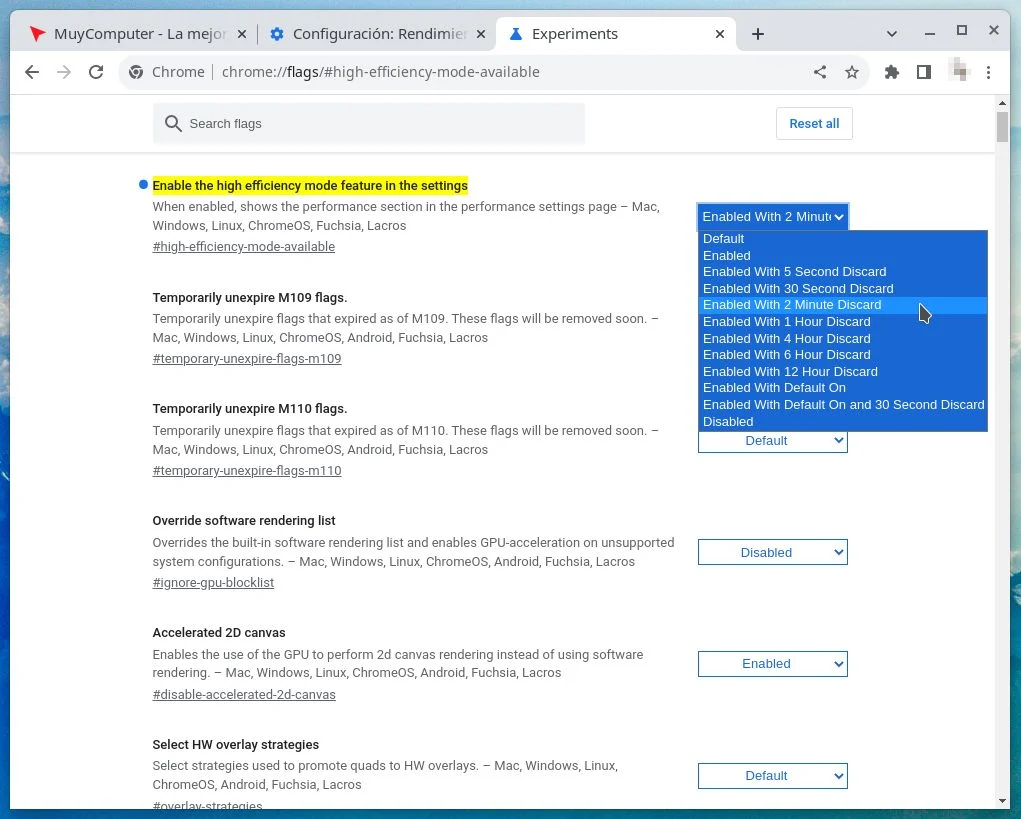The image size is (1021, 819).
Task: Share this page via share icon
Action: coord(820,72)
